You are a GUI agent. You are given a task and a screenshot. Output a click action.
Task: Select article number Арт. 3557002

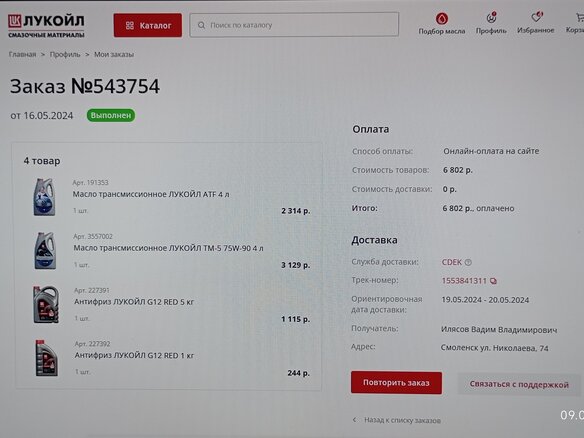click(93, 237)
